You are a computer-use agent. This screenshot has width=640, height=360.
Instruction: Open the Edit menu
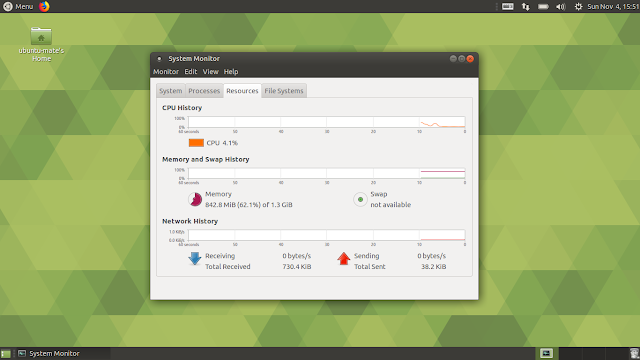pyautogui.click(x=191, y=71)
